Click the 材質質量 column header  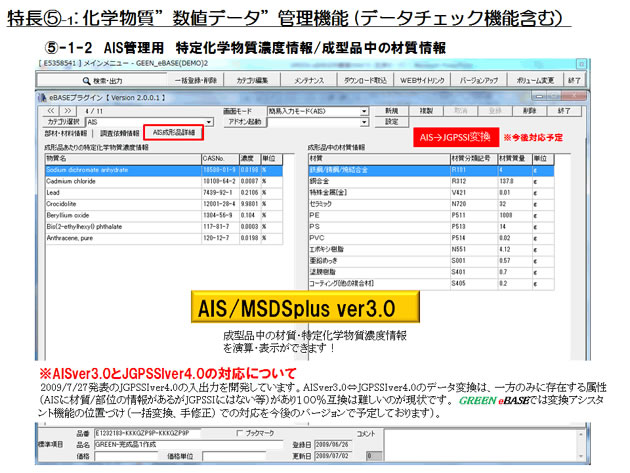coord(515,159)
